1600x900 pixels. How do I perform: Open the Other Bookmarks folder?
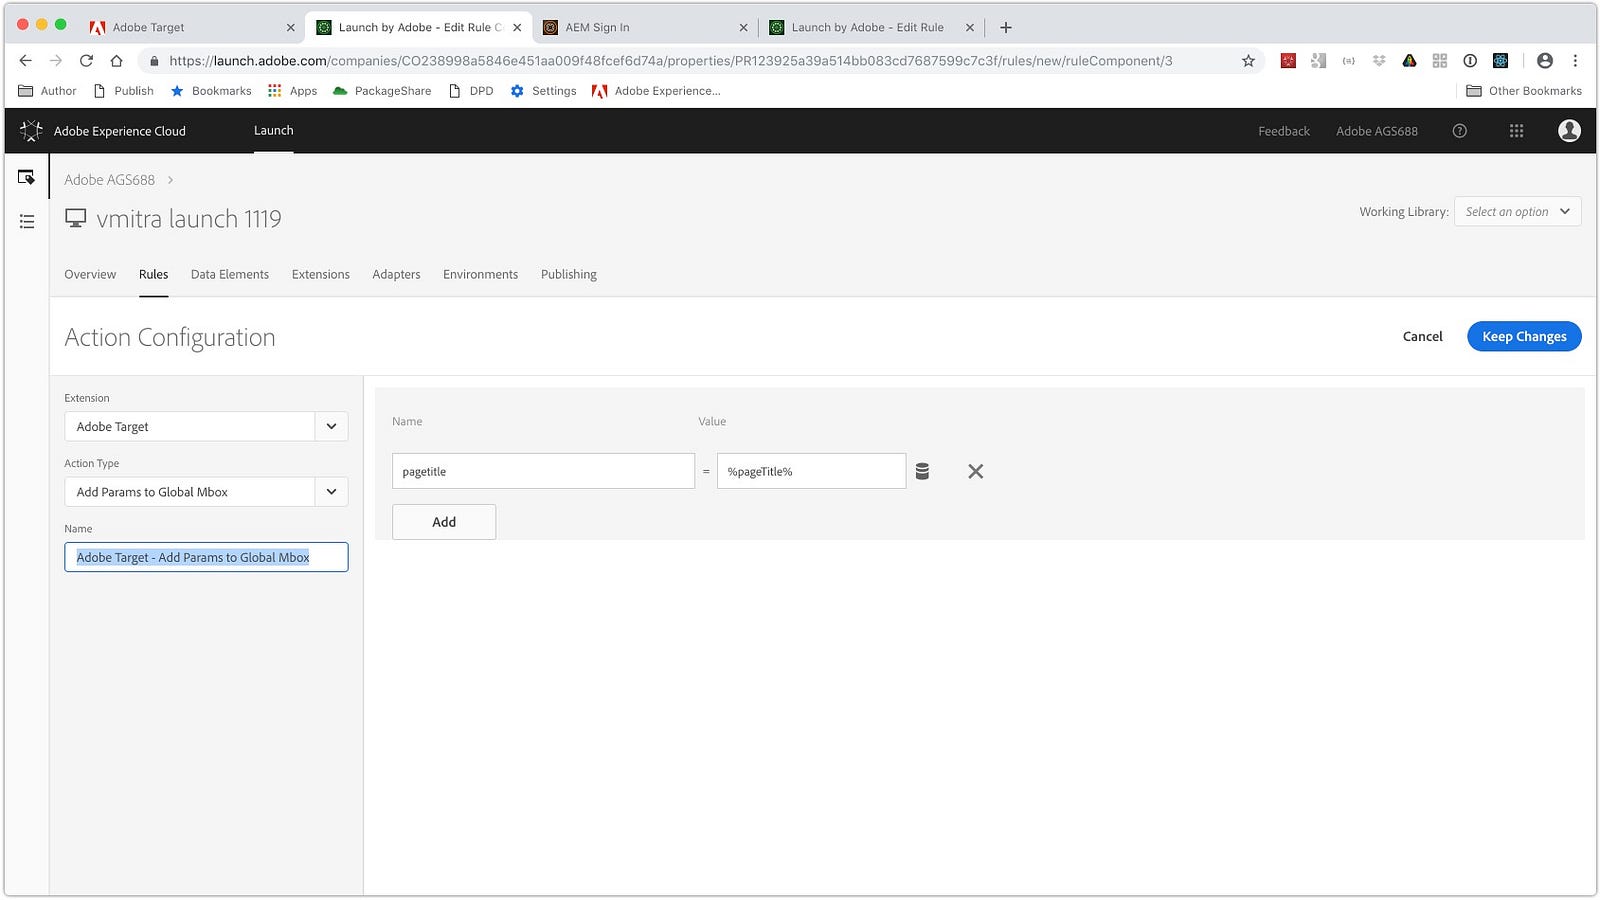pyautogui.click(x=1524, y=91)
